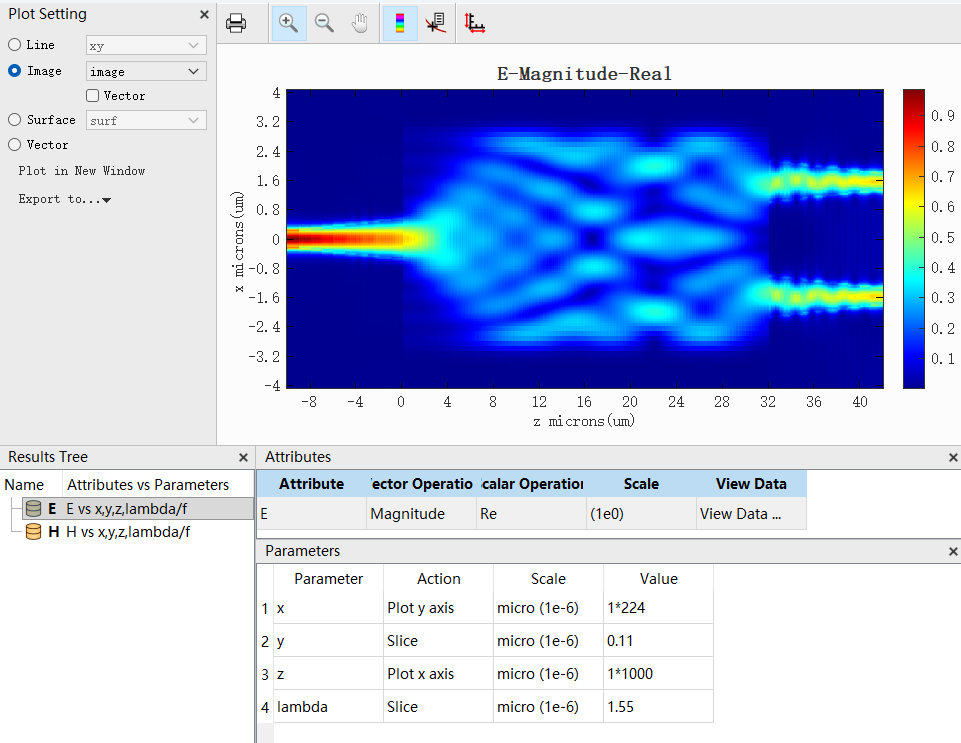The width and height of the screenshot is (961, 743).
Task: Click View Data ... for attribute E
Action: (740, 514)
